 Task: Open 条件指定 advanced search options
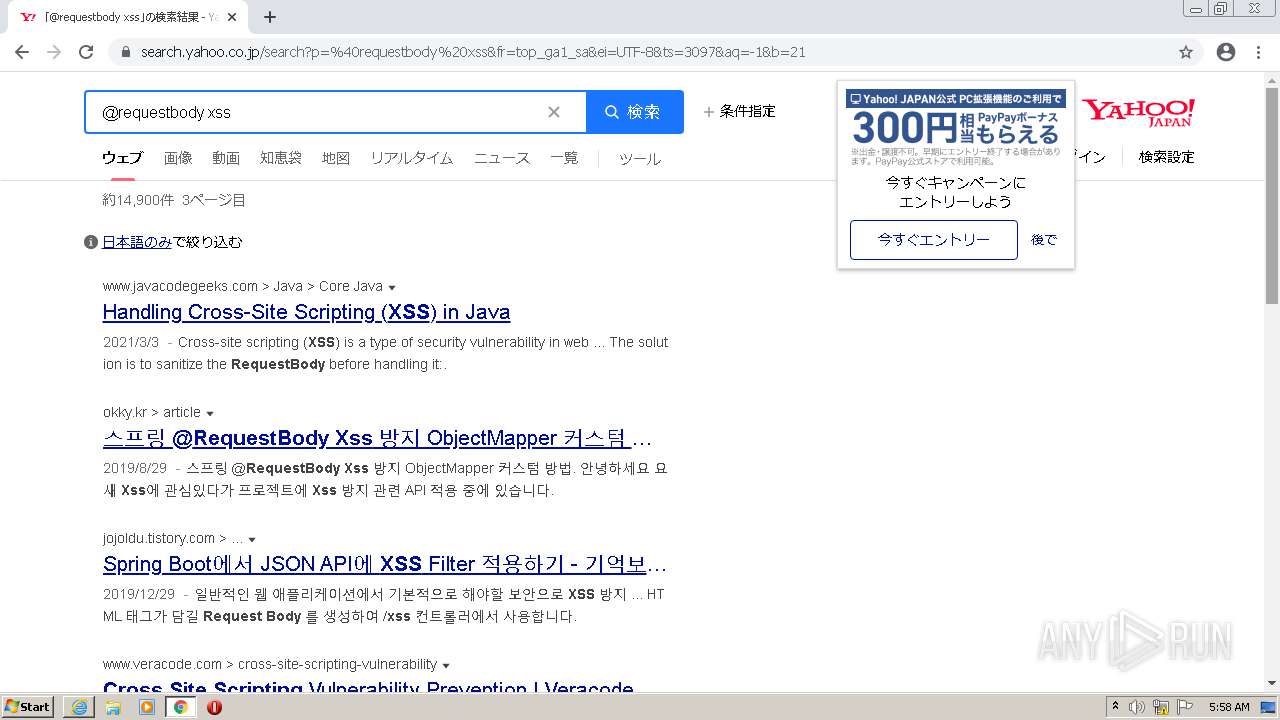[x=740, y=111]
